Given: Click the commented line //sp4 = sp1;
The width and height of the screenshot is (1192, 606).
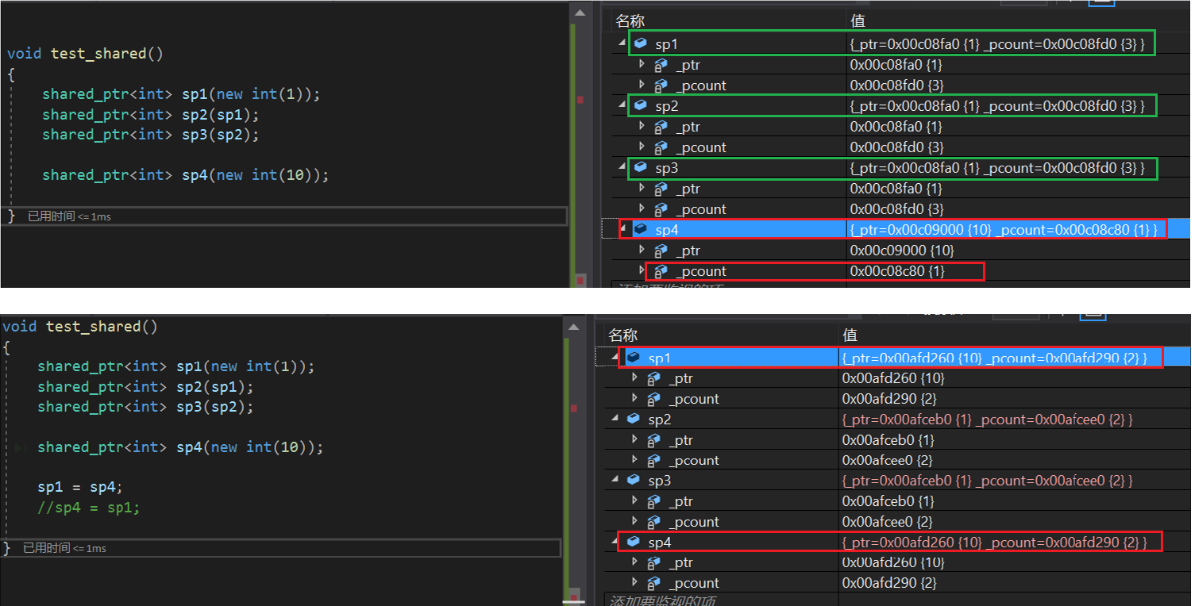Looking at the screenshot, I should click(89, 507).
